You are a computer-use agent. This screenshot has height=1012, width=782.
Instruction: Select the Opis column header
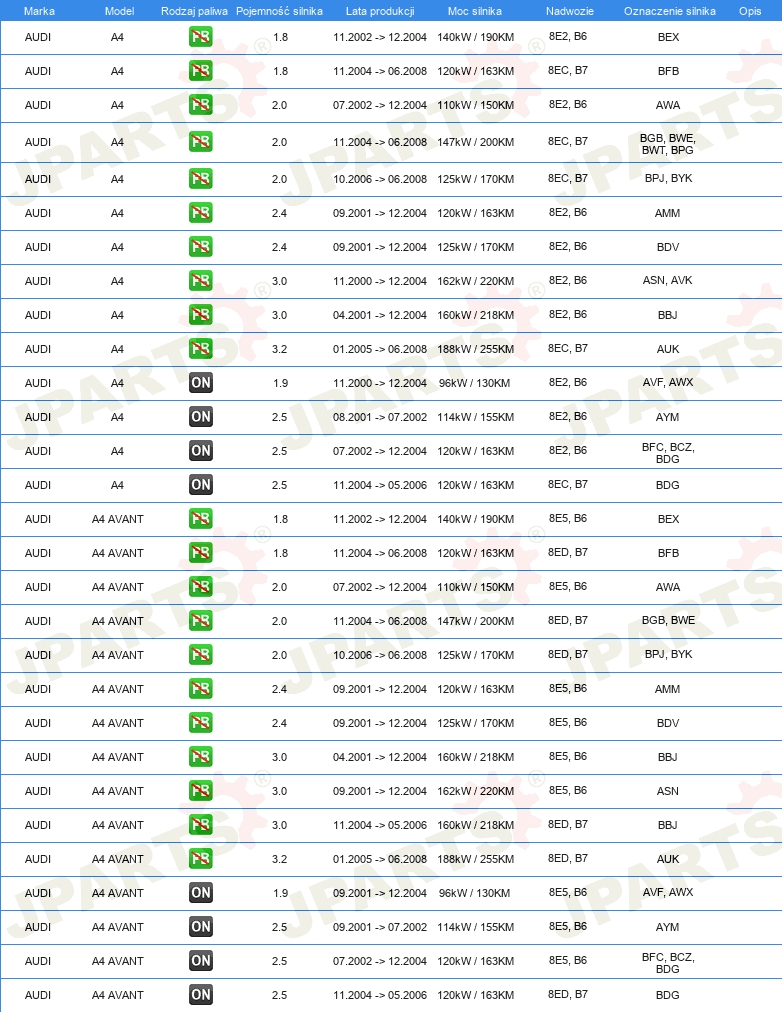pyautogui.click(x=750, y=11)
